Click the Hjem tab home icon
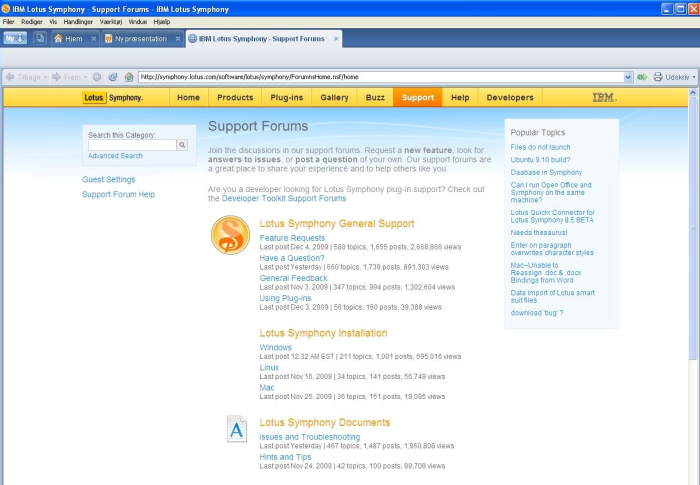The width and height of the screenshot is (700, 485). [58, 39]
